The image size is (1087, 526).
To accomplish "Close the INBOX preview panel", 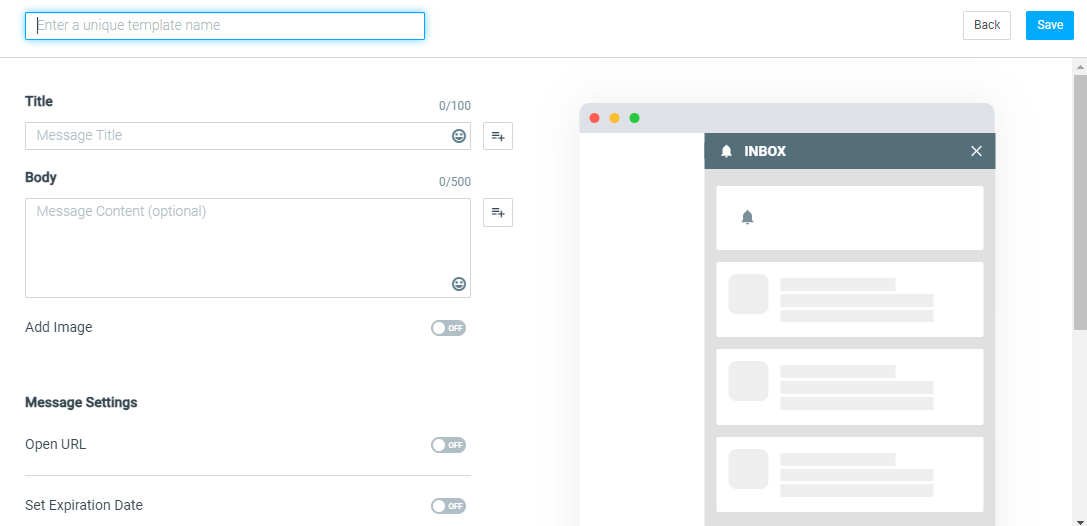I will (976, 151).
